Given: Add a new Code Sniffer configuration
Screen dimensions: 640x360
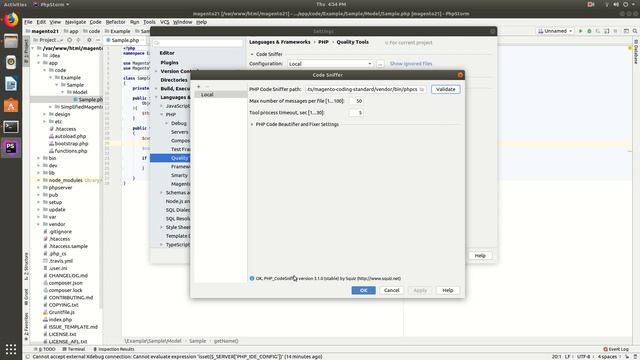Looking at the screenshot, I should click(x=199, y=87).
